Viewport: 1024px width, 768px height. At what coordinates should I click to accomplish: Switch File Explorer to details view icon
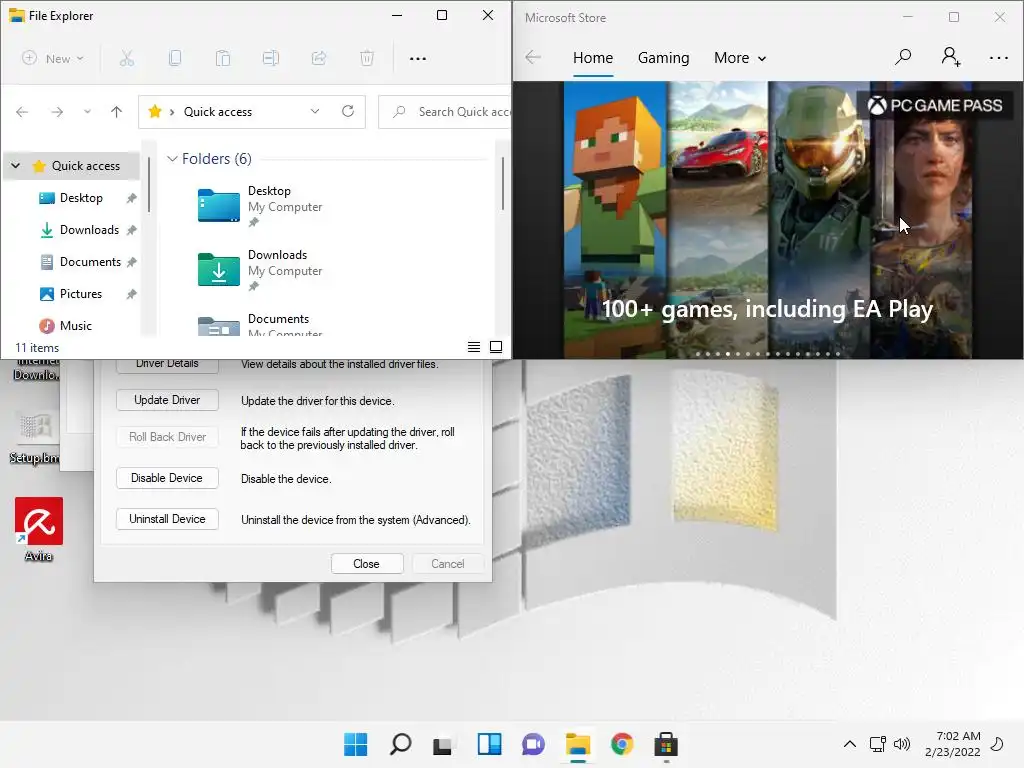(x=474, y=347)
